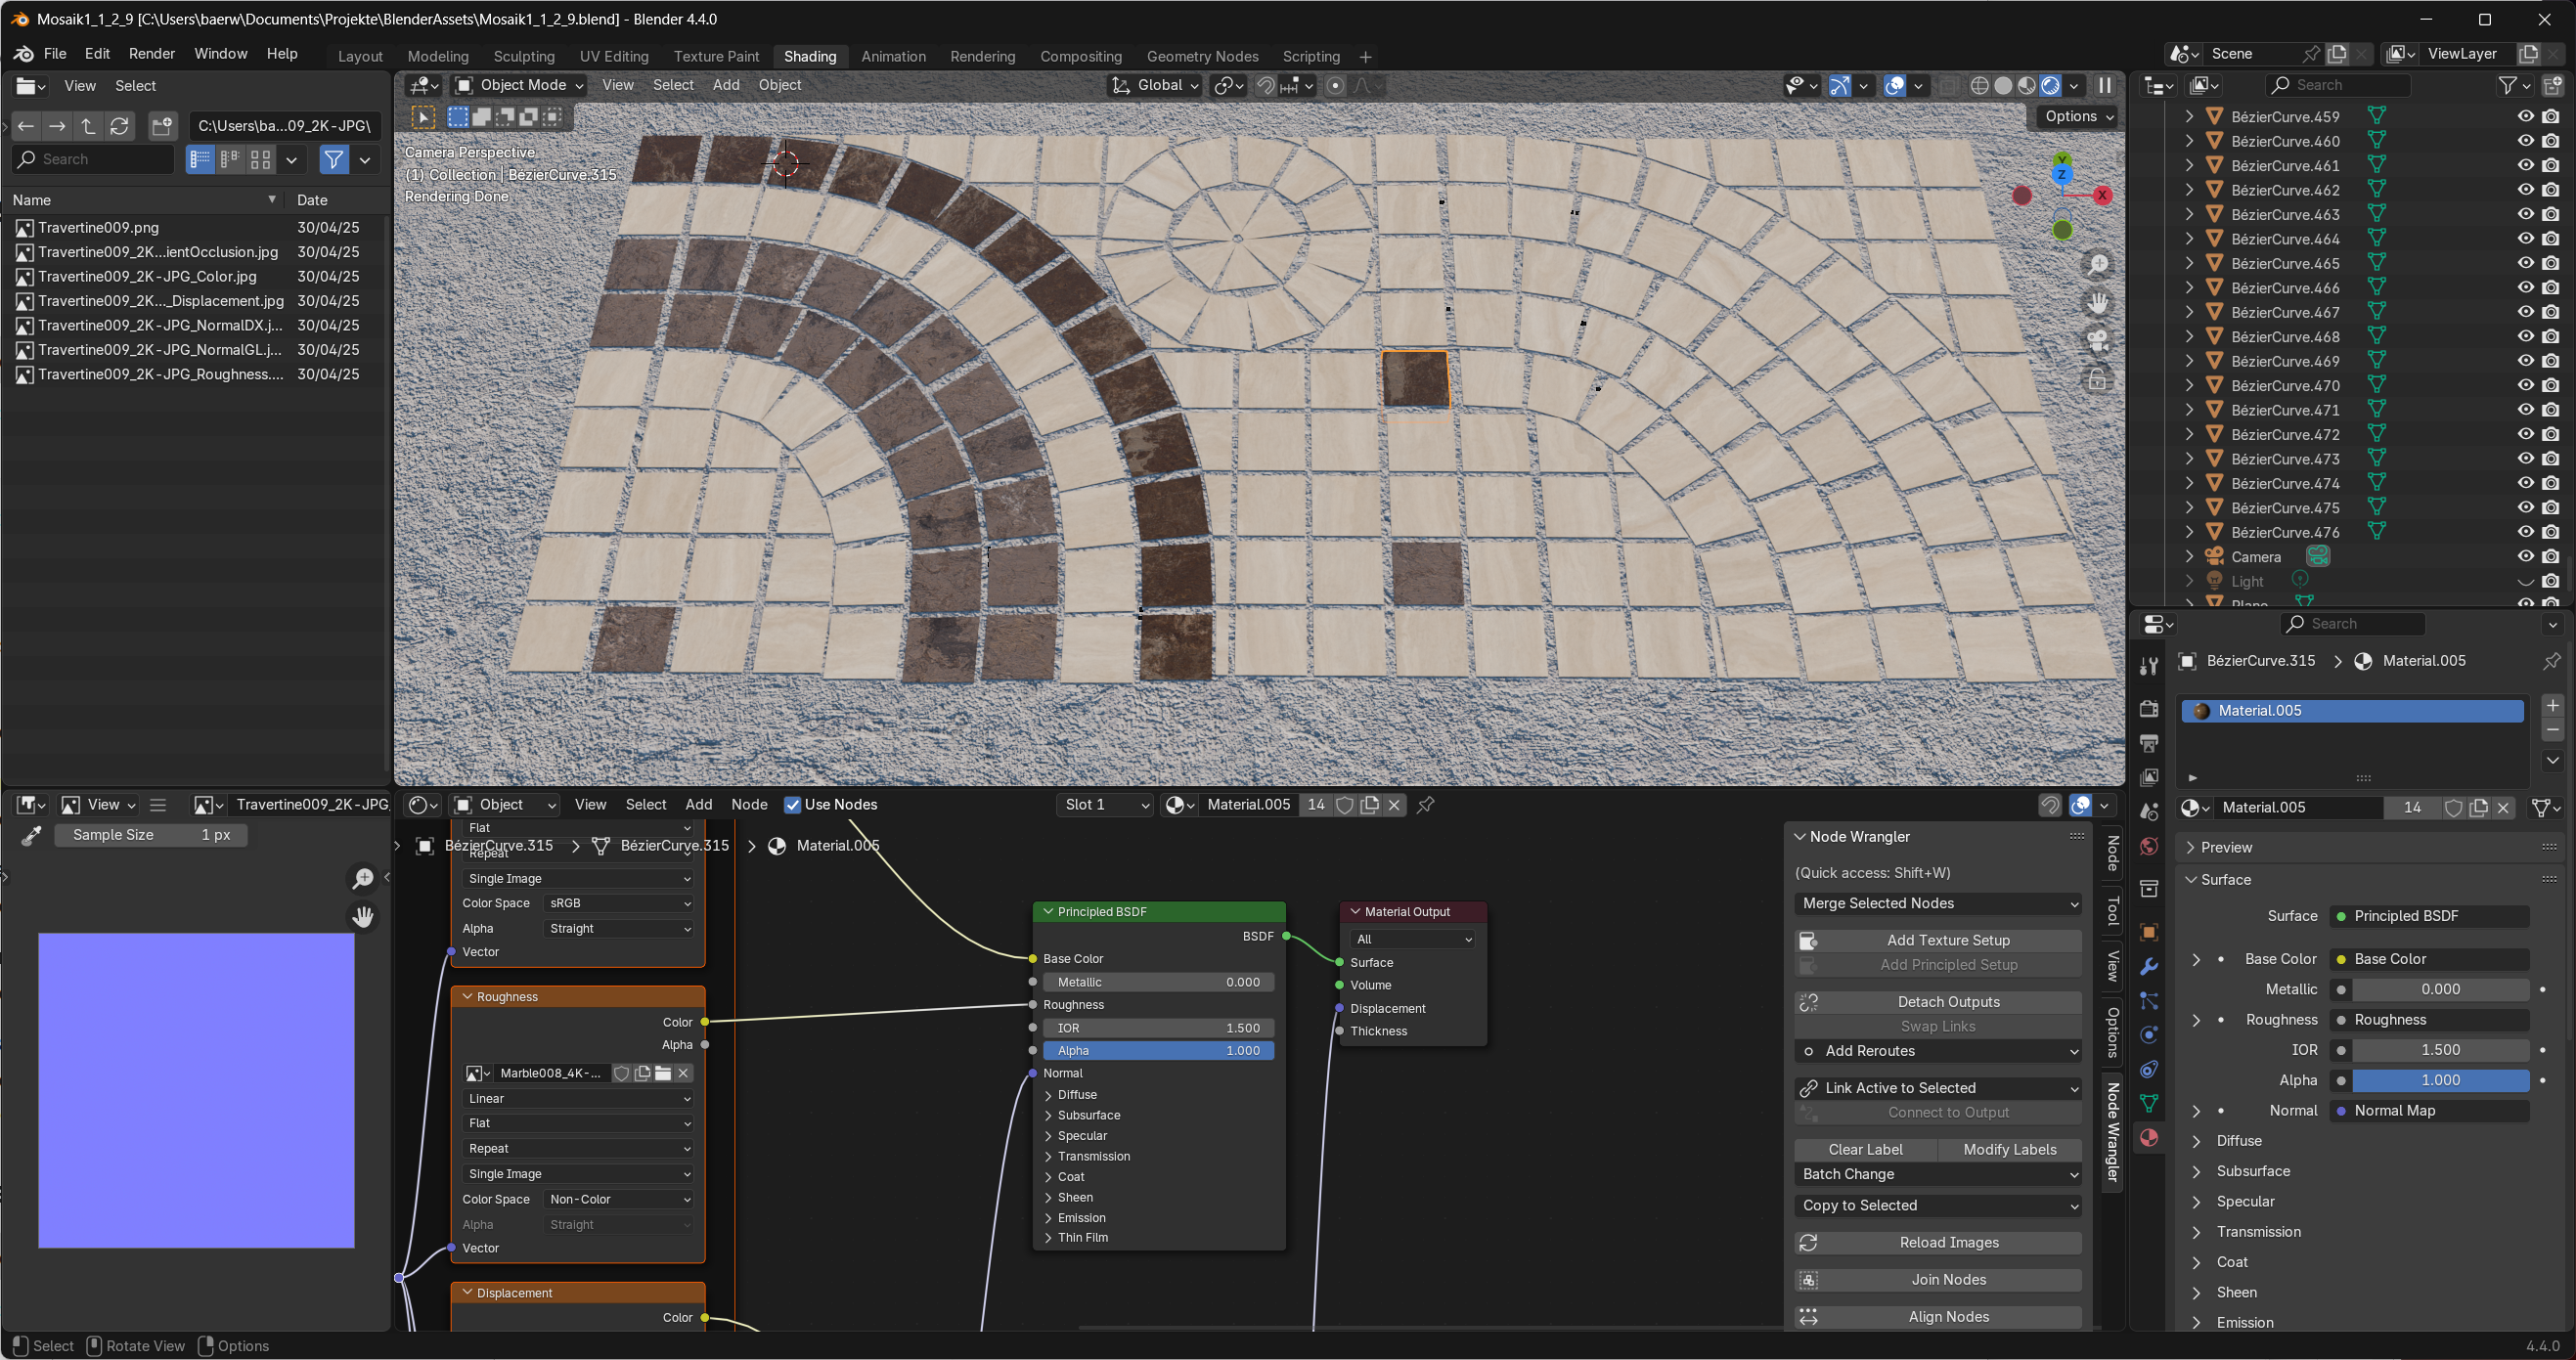Select rendered viewport shading mode icon

pos(2050,86)
